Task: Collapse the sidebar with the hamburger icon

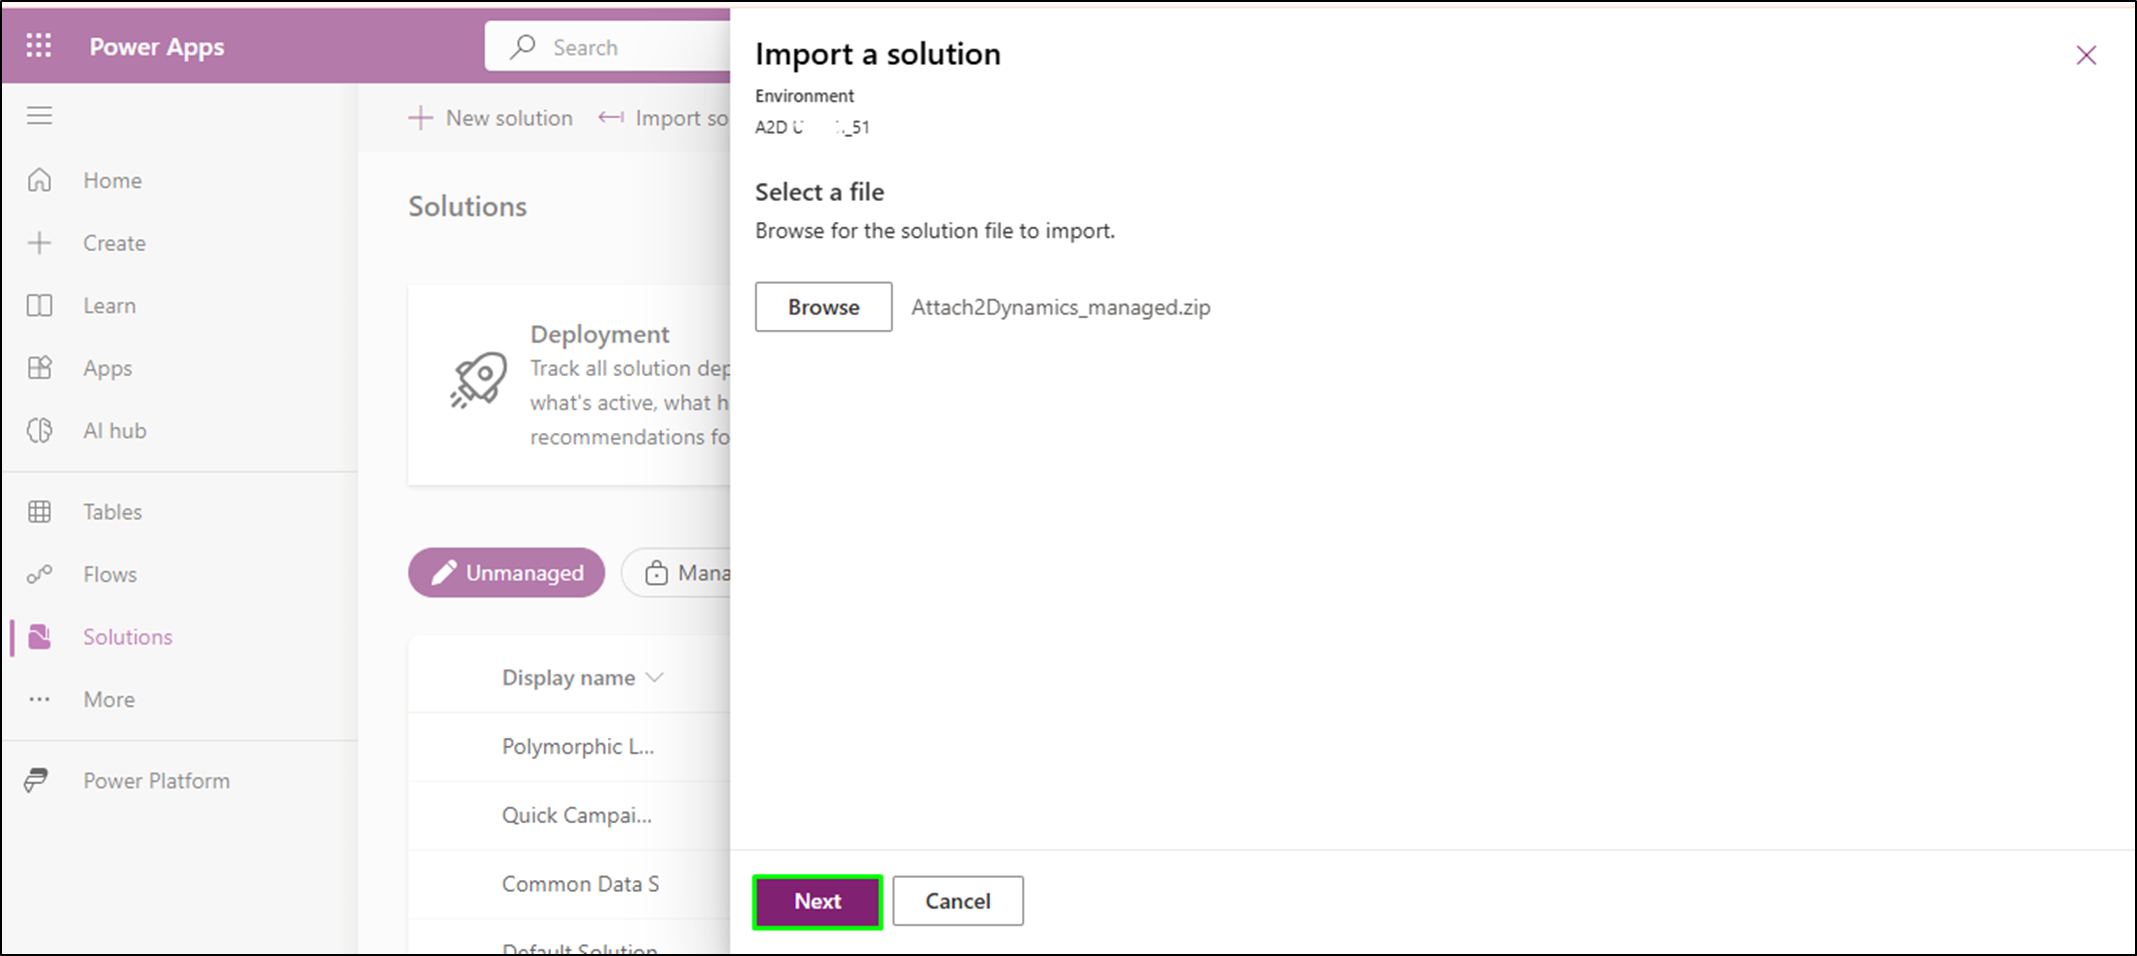Action: tap(39, 114)
